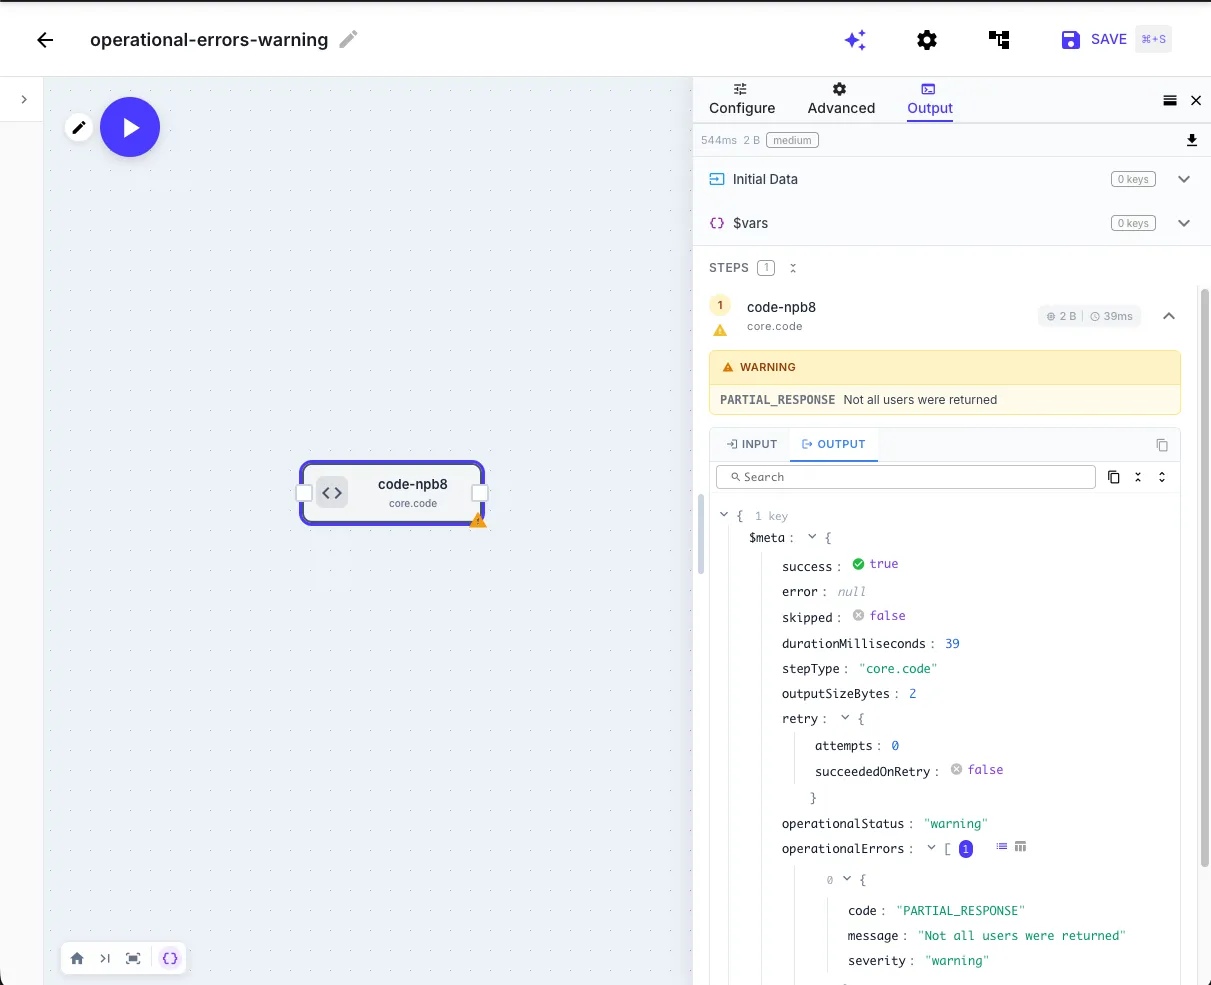Expand the Initial Data section

(1184, 179)
